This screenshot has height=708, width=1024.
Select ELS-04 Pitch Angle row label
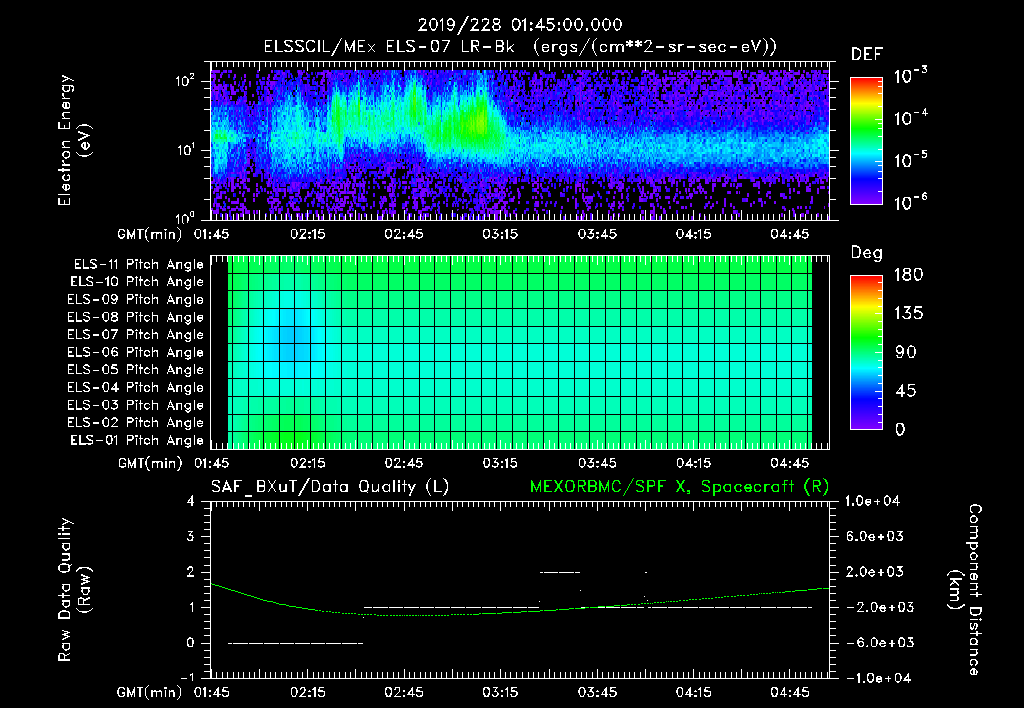(x=135, y=387)
